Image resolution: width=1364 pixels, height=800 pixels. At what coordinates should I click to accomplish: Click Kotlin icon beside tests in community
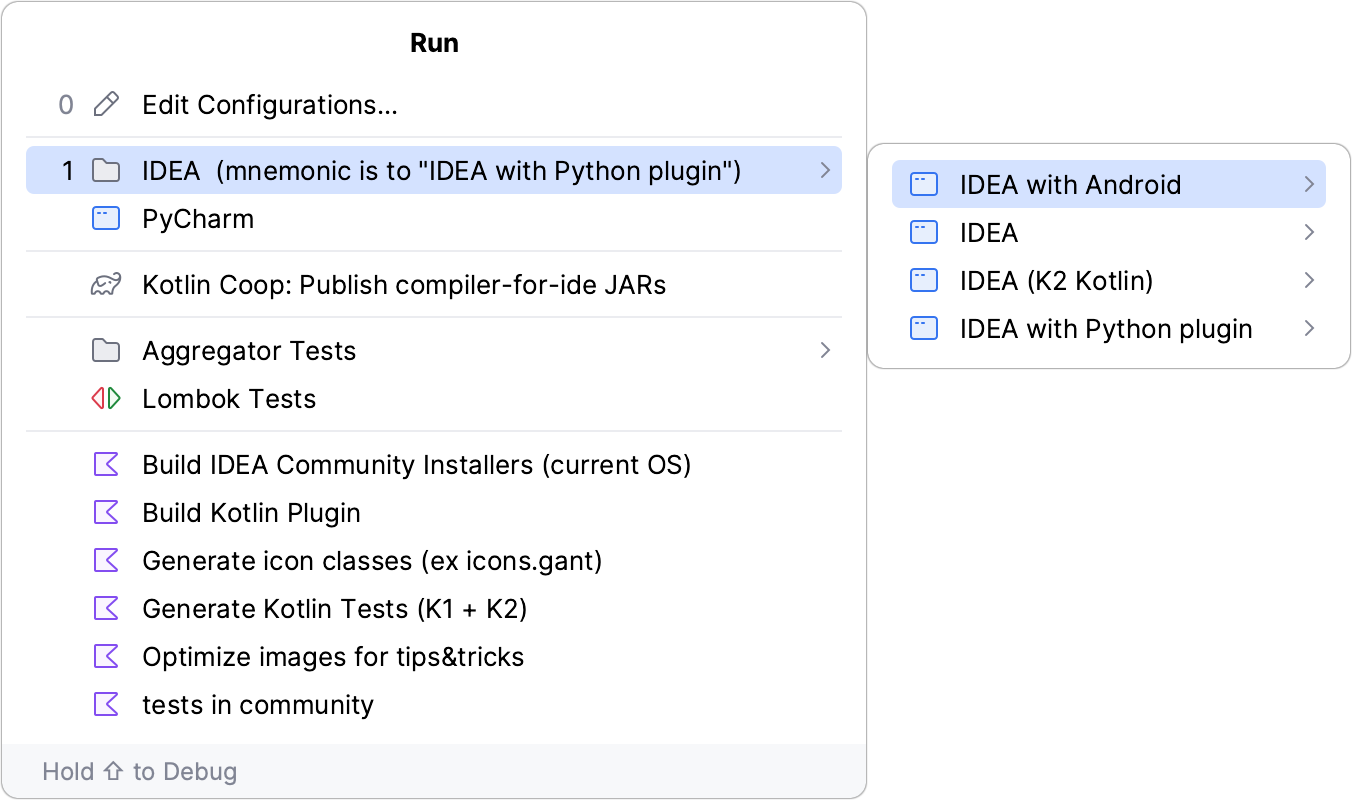[106, 705]
